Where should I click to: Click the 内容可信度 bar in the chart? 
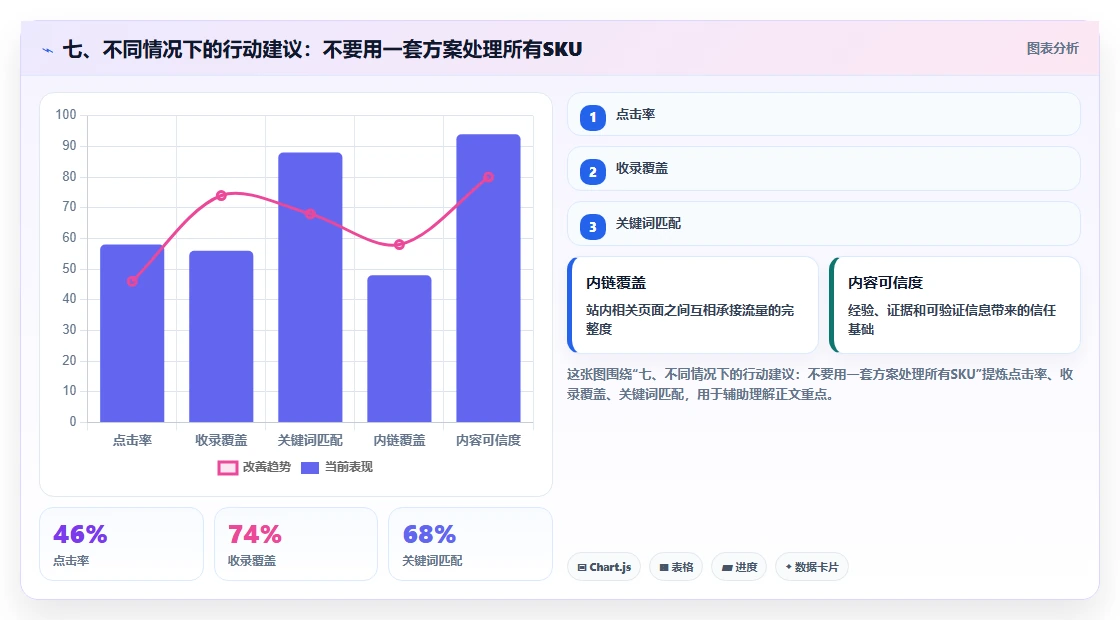click(x=489, y=278)
